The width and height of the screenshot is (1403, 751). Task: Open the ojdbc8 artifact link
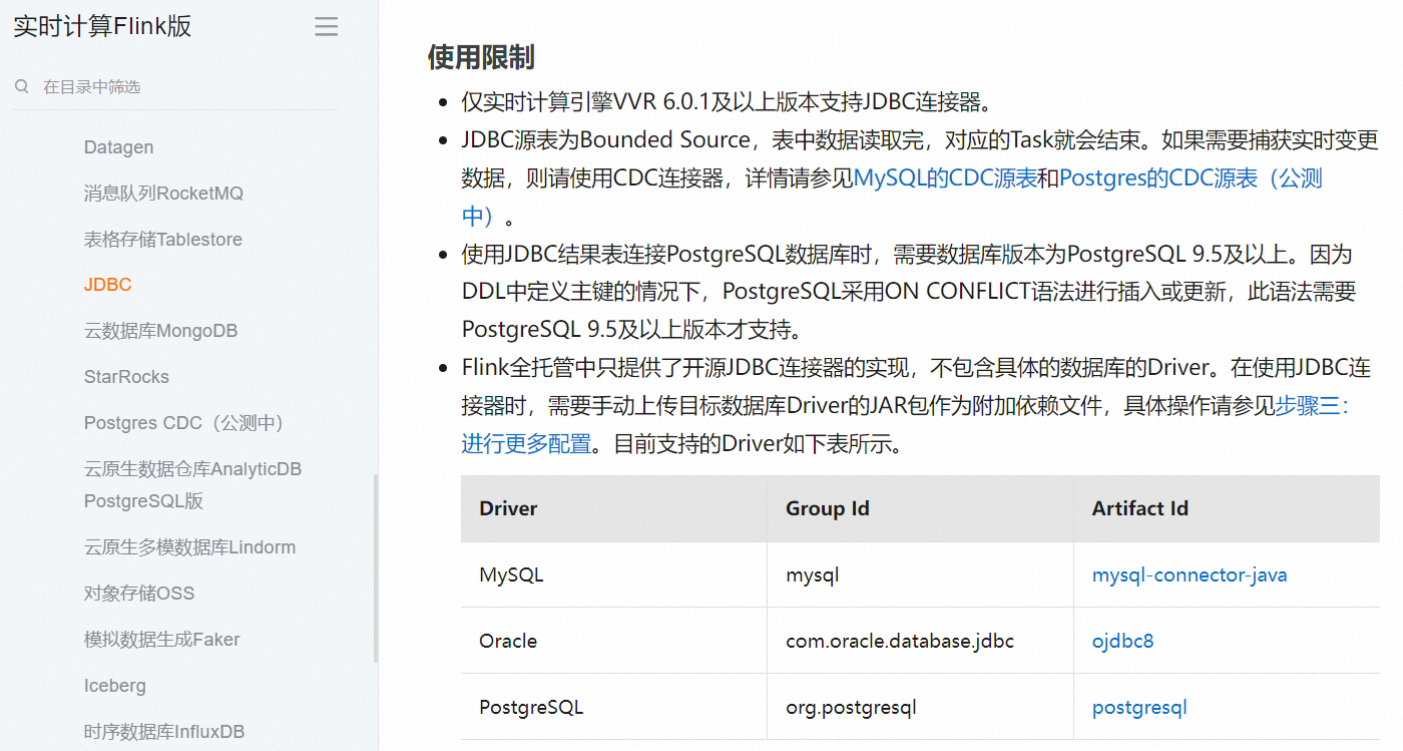point(1122,641)
